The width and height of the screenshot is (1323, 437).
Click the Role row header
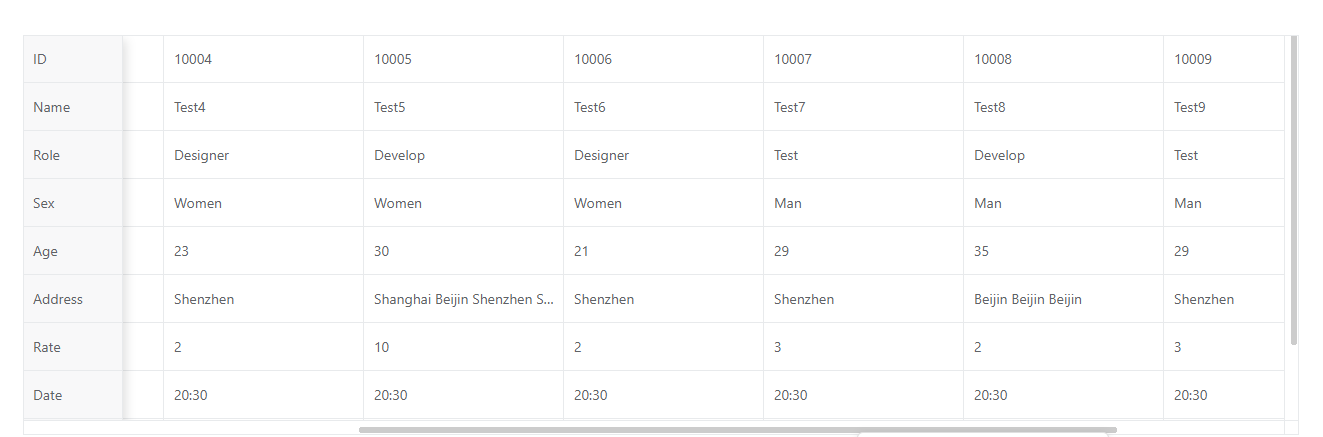[x=72, y=155]
